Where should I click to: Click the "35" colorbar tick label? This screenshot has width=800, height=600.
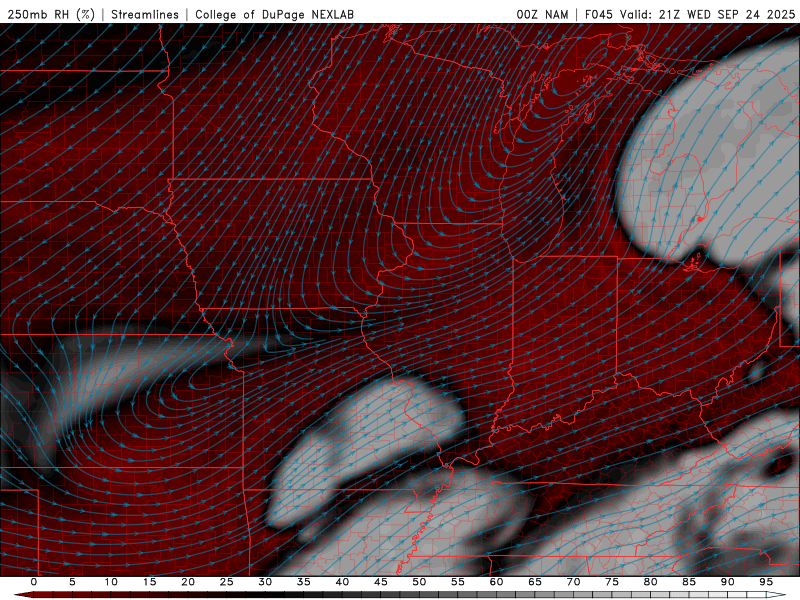304,582
